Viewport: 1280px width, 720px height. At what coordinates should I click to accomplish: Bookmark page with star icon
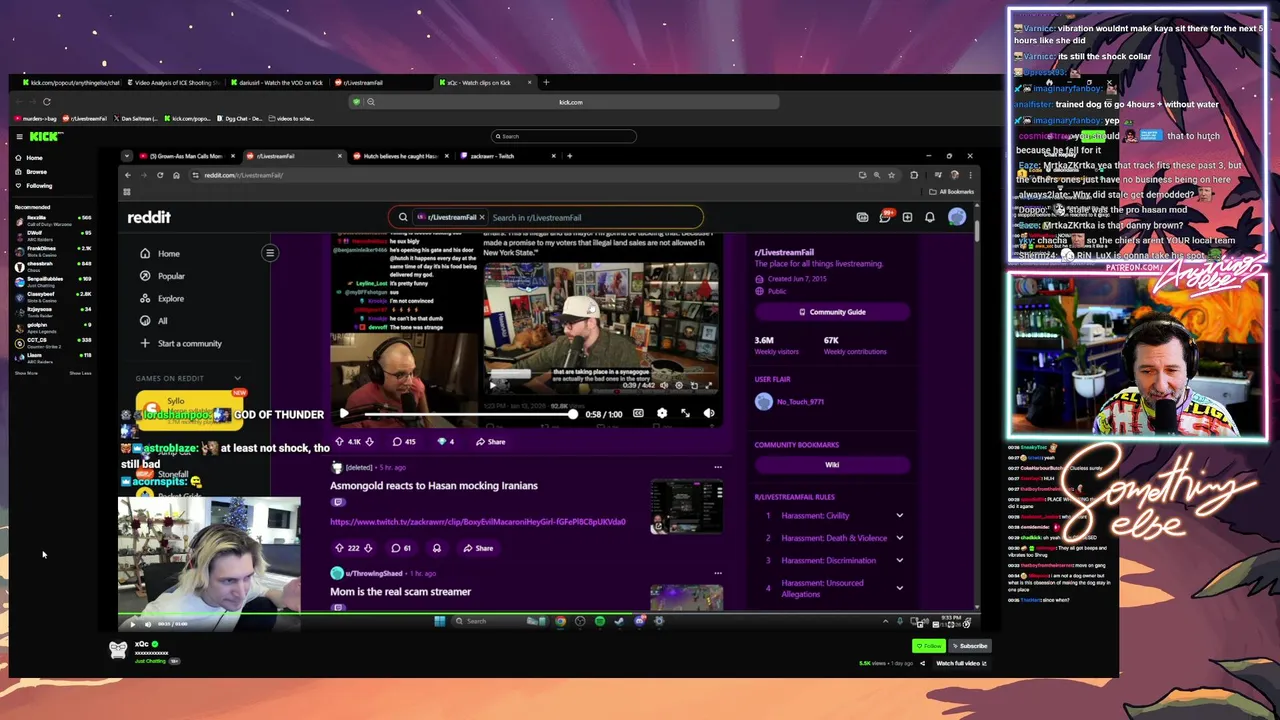coord(891,175)
